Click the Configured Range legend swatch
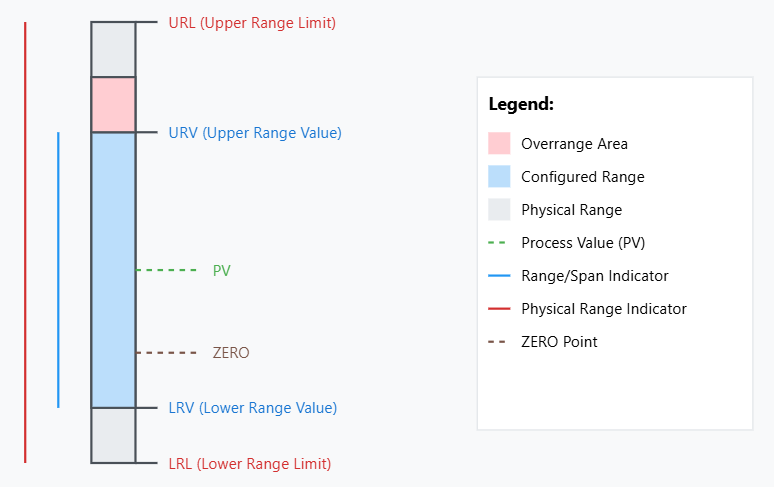The height and width of the screenshot is (487, 774). tap(499, 176)
